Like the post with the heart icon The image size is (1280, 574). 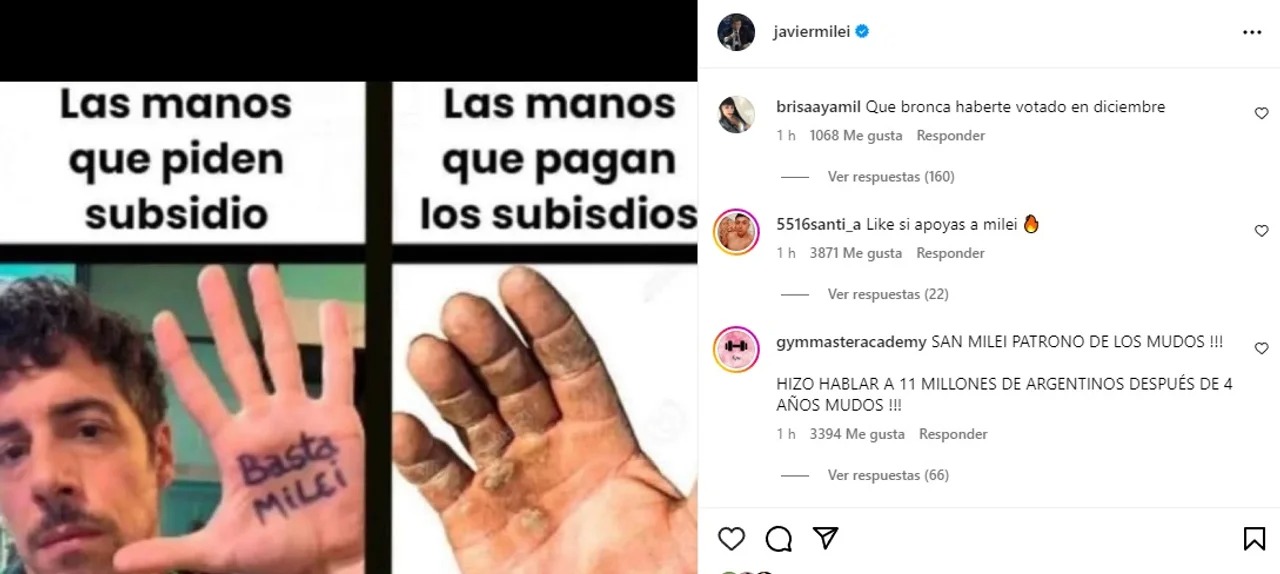pyautogui.click(x=732, y=539)
